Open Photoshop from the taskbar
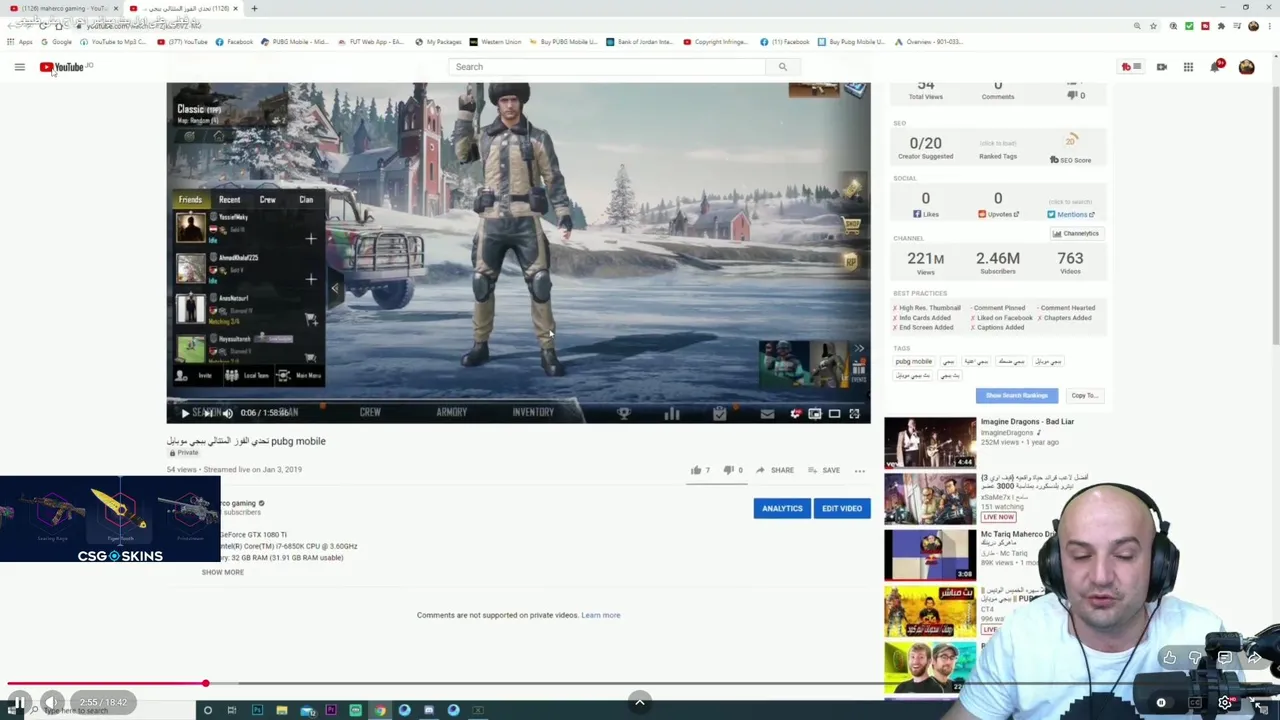The height and width of the screenshot is (720, 1280). pos(257,711)
